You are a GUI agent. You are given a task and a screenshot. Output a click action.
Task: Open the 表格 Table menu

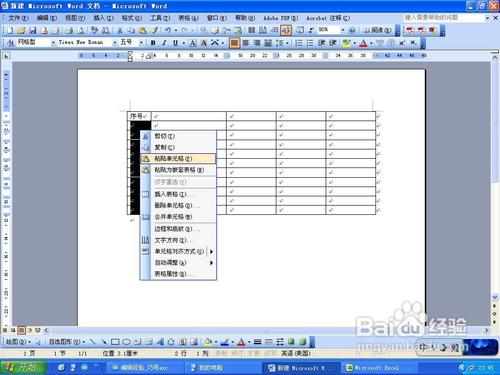point(189,18)
